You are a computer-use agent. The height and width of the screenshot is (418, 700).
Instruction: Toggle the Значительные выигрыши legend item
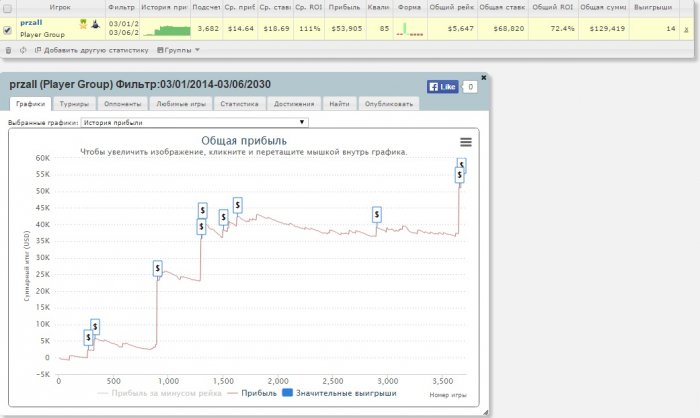click(x=340, y=393)
